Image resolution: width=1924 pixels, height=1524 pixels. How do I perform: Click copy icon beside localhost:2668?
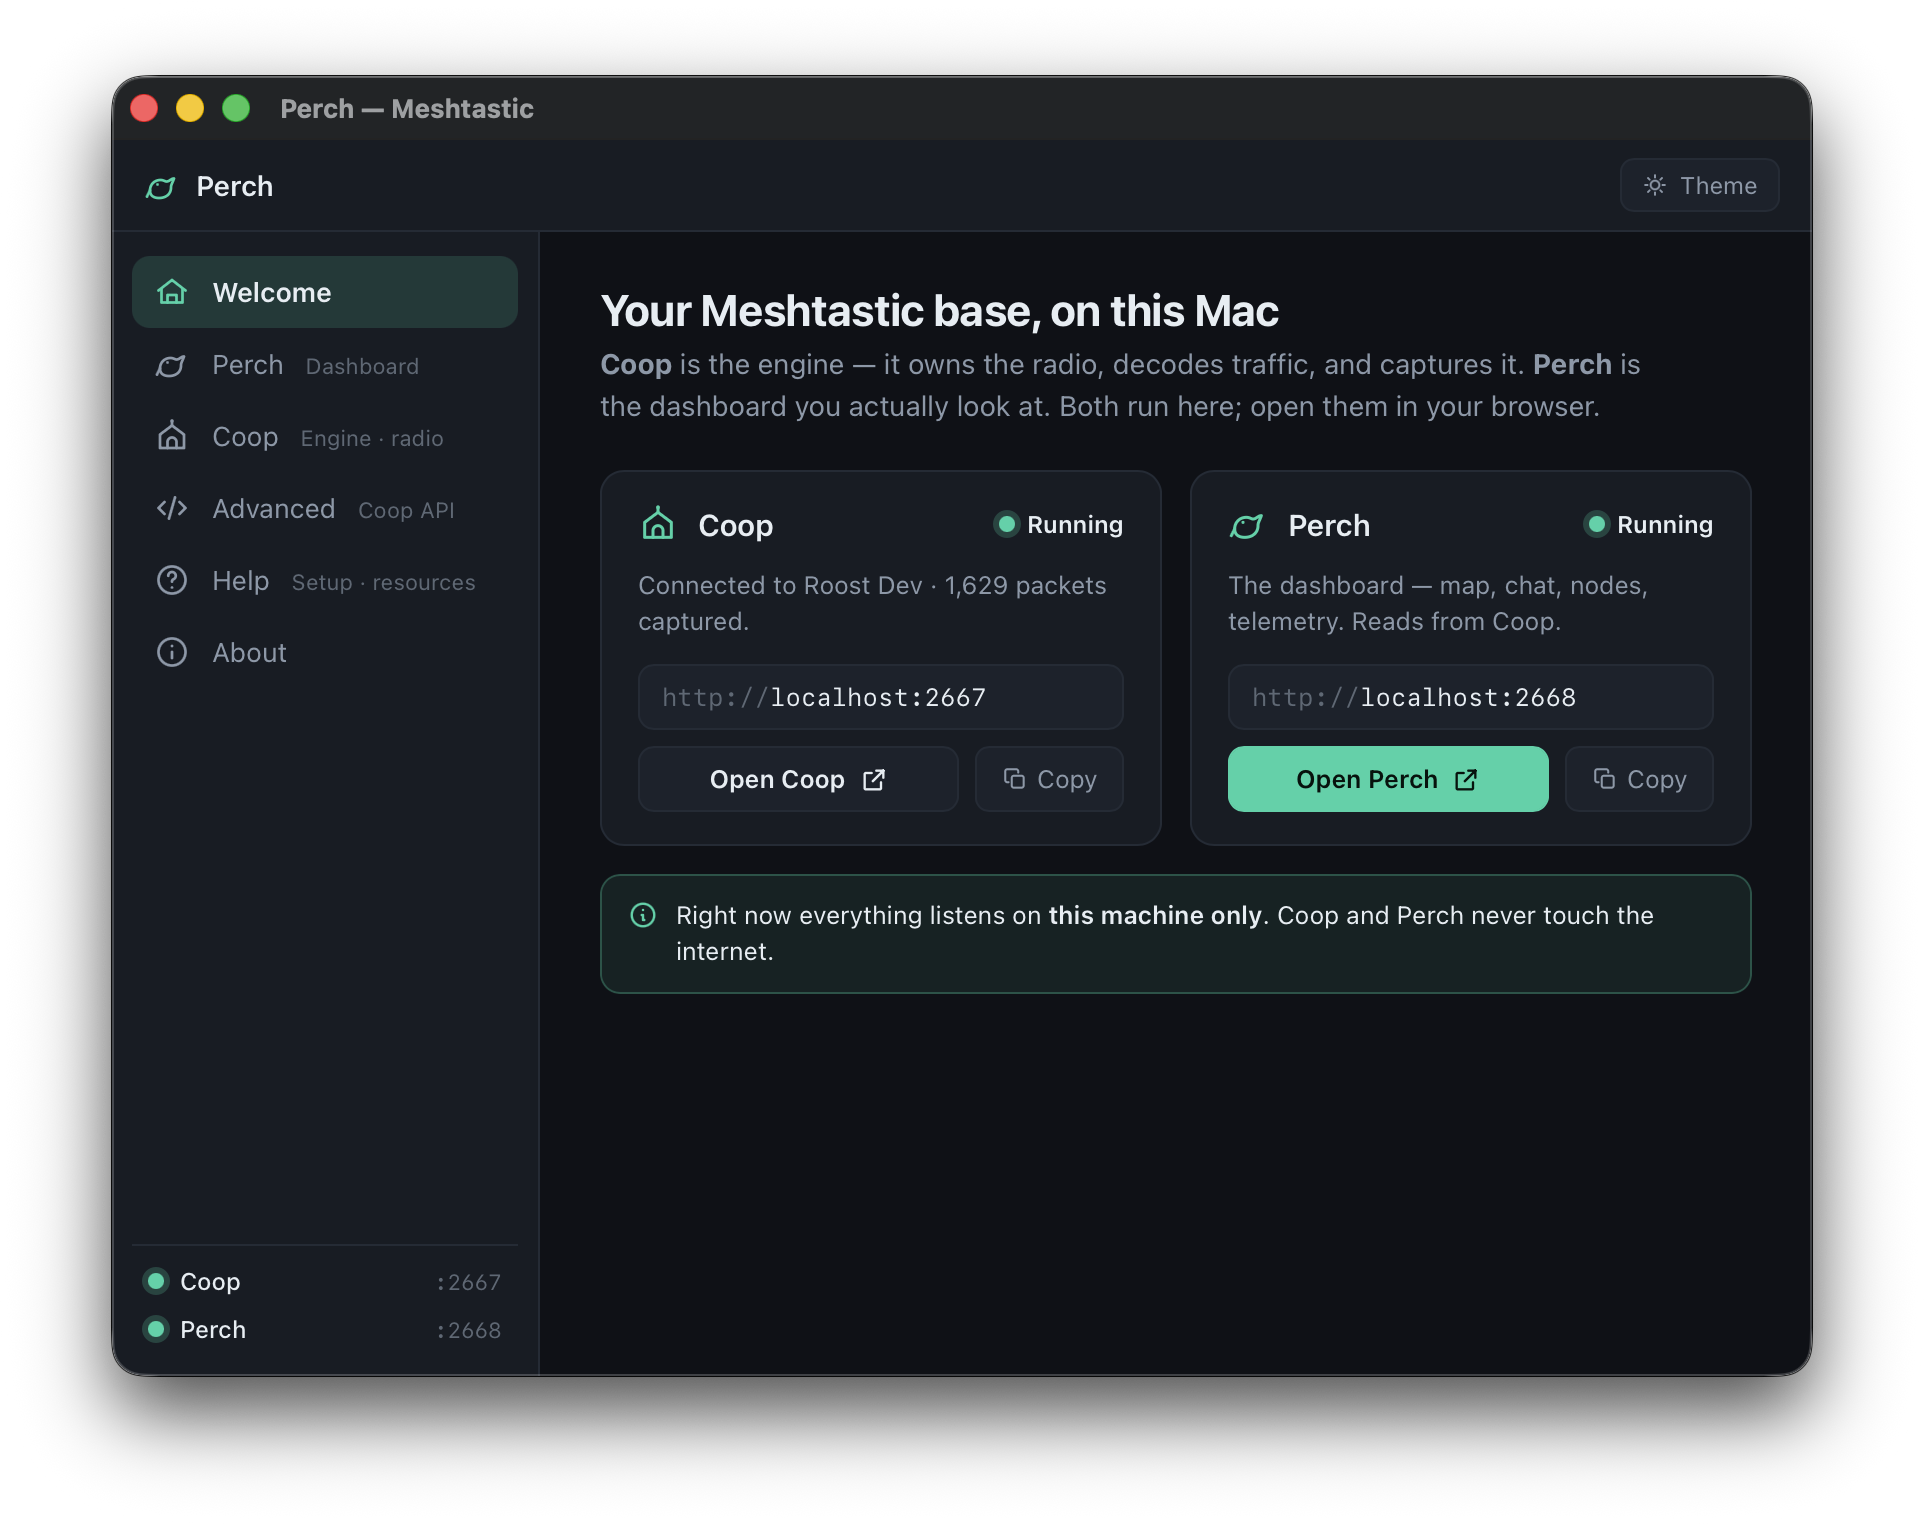1604,779
